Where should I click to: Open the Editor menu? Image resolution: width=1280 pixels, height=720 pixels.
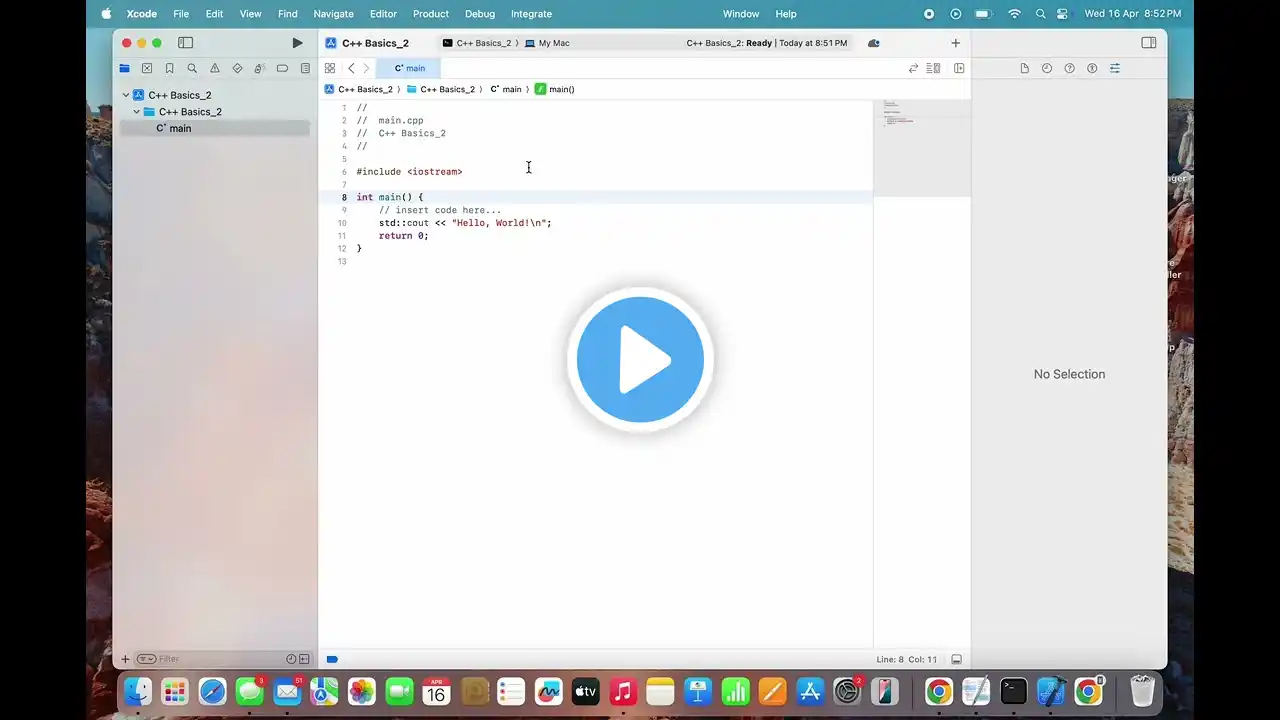coord(383,14)
